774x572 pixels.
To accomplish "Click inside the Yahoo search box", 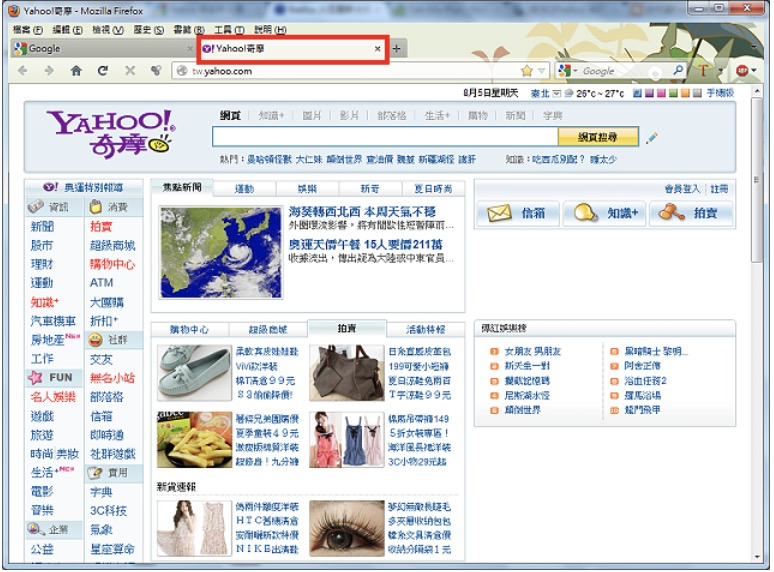I will 385,137.
